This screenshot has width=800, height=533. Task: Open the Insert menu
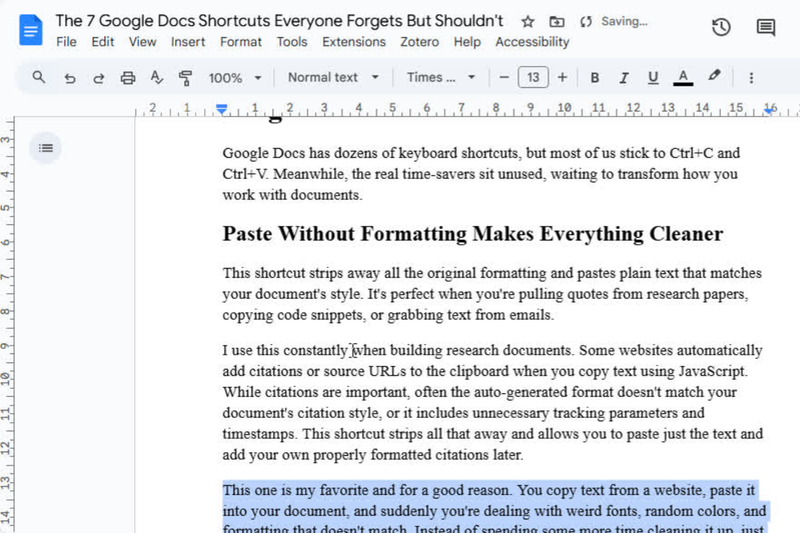(x=188, y=42)
